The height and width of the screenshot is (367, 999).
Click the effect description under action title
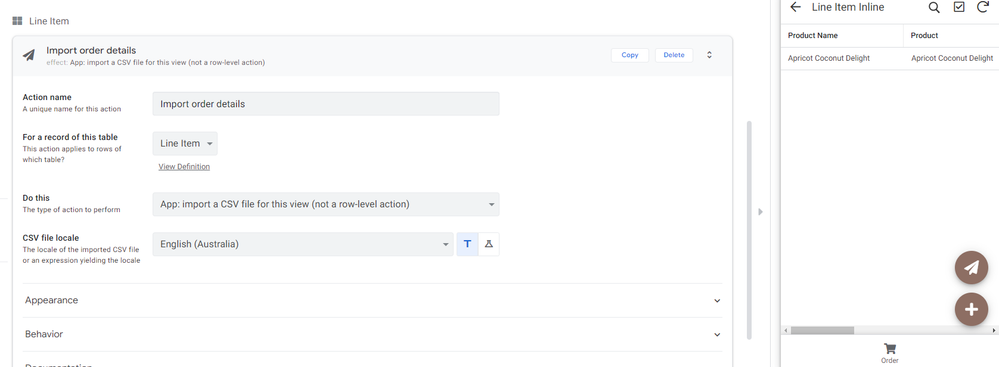coord(155,62)
